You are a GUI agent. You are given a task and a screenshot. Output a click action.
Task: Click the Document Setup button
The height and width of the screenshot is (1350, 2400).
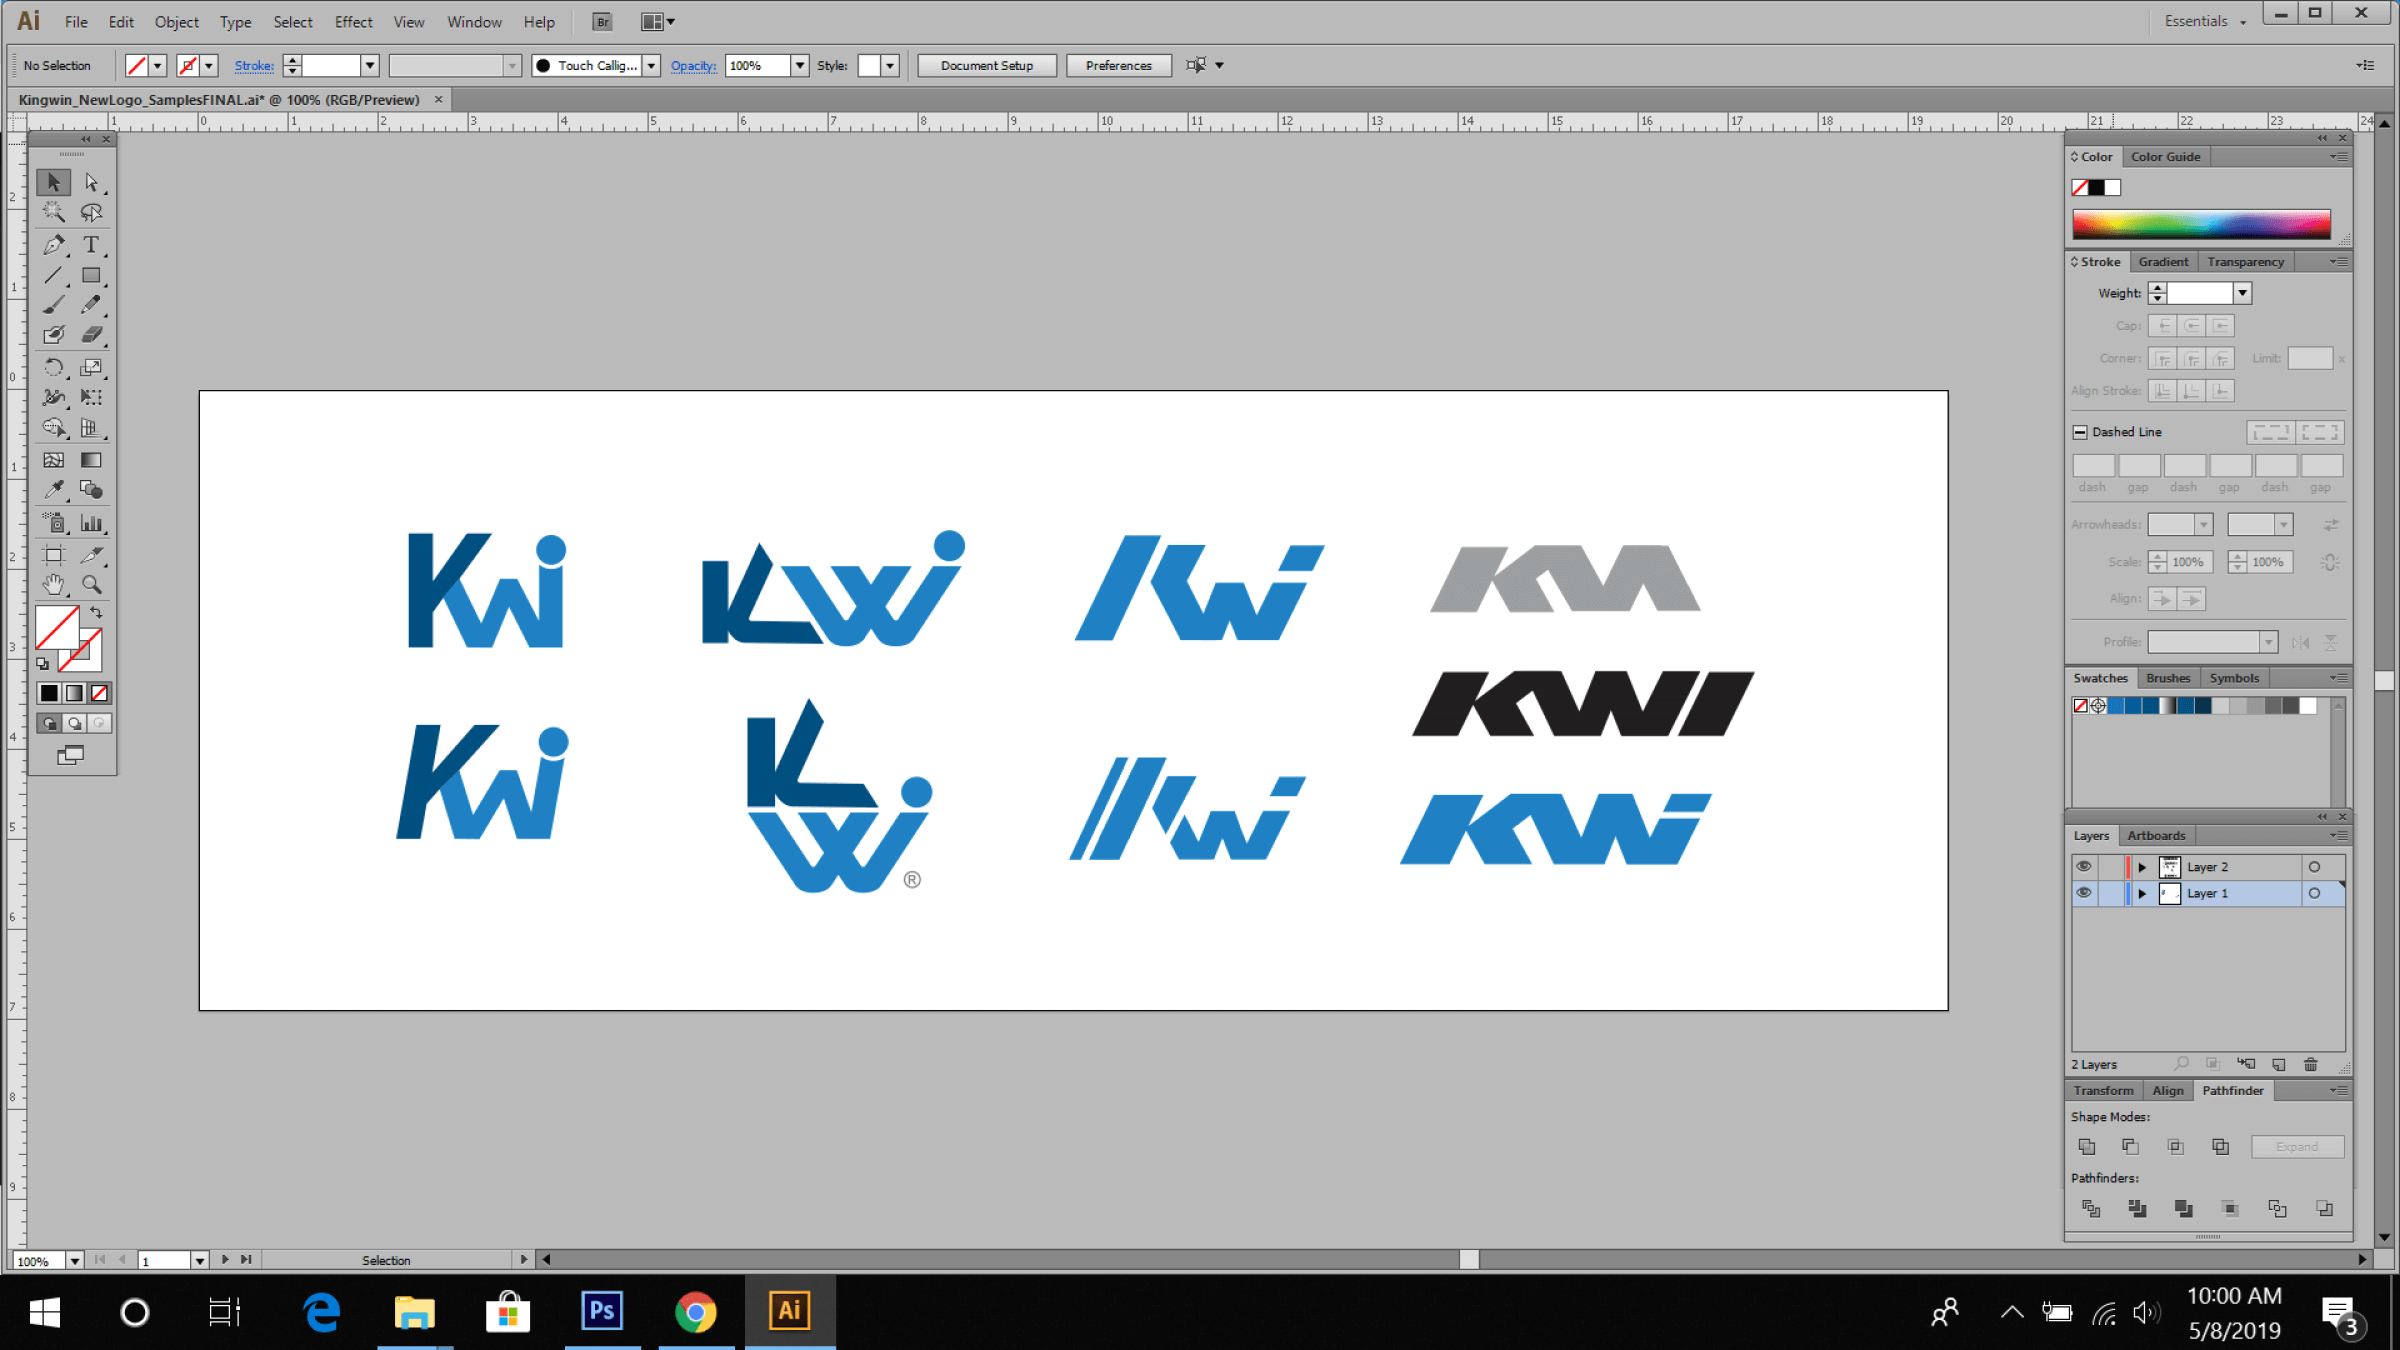coord(986,65)
